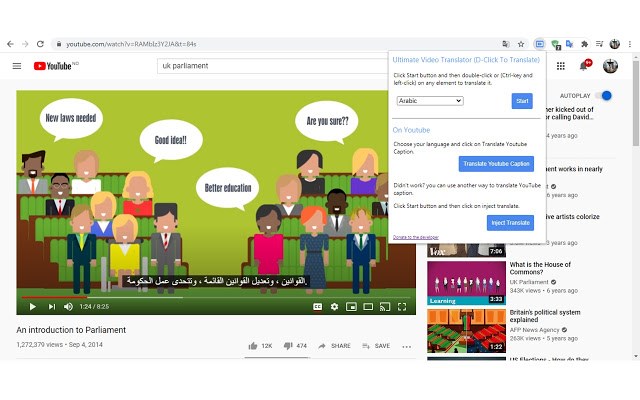Open the Donate to the developer link
The image size is (640, 400).
pos(416,237)
